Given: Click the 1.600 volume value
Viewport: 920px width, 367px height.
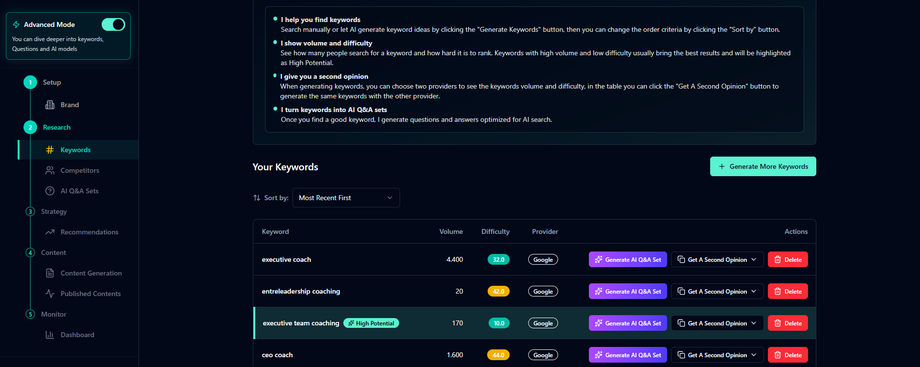Looking at the screenshot, I should click(x=454, y=355).
